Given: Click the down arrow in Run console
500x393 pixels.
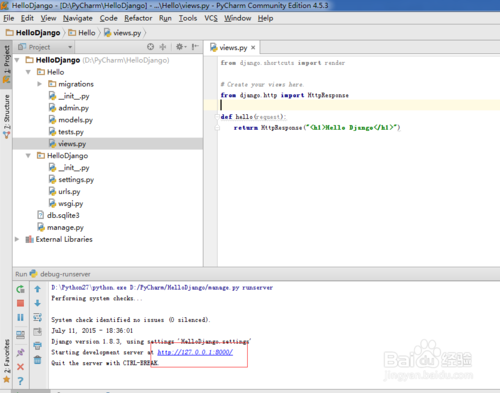Looking at the screenshot, I should (37, 303).
